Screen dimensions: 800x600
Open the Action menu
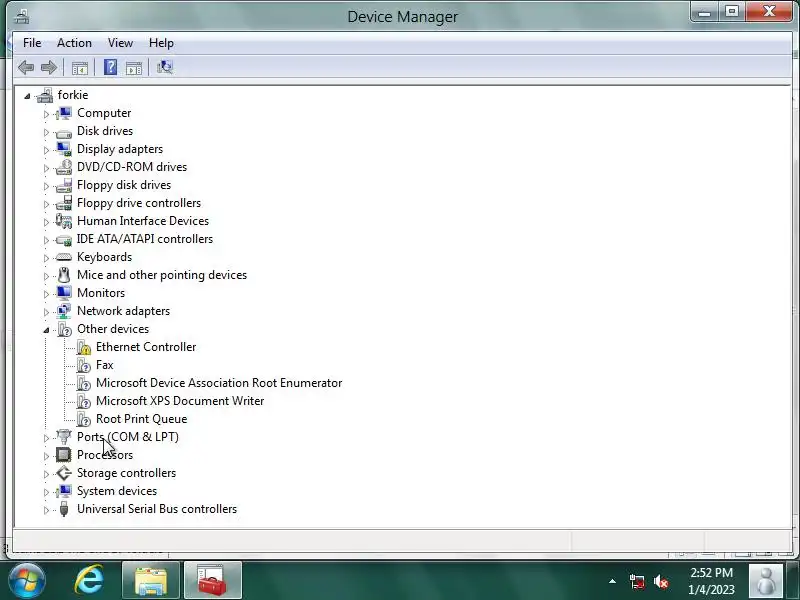point(74,43)
